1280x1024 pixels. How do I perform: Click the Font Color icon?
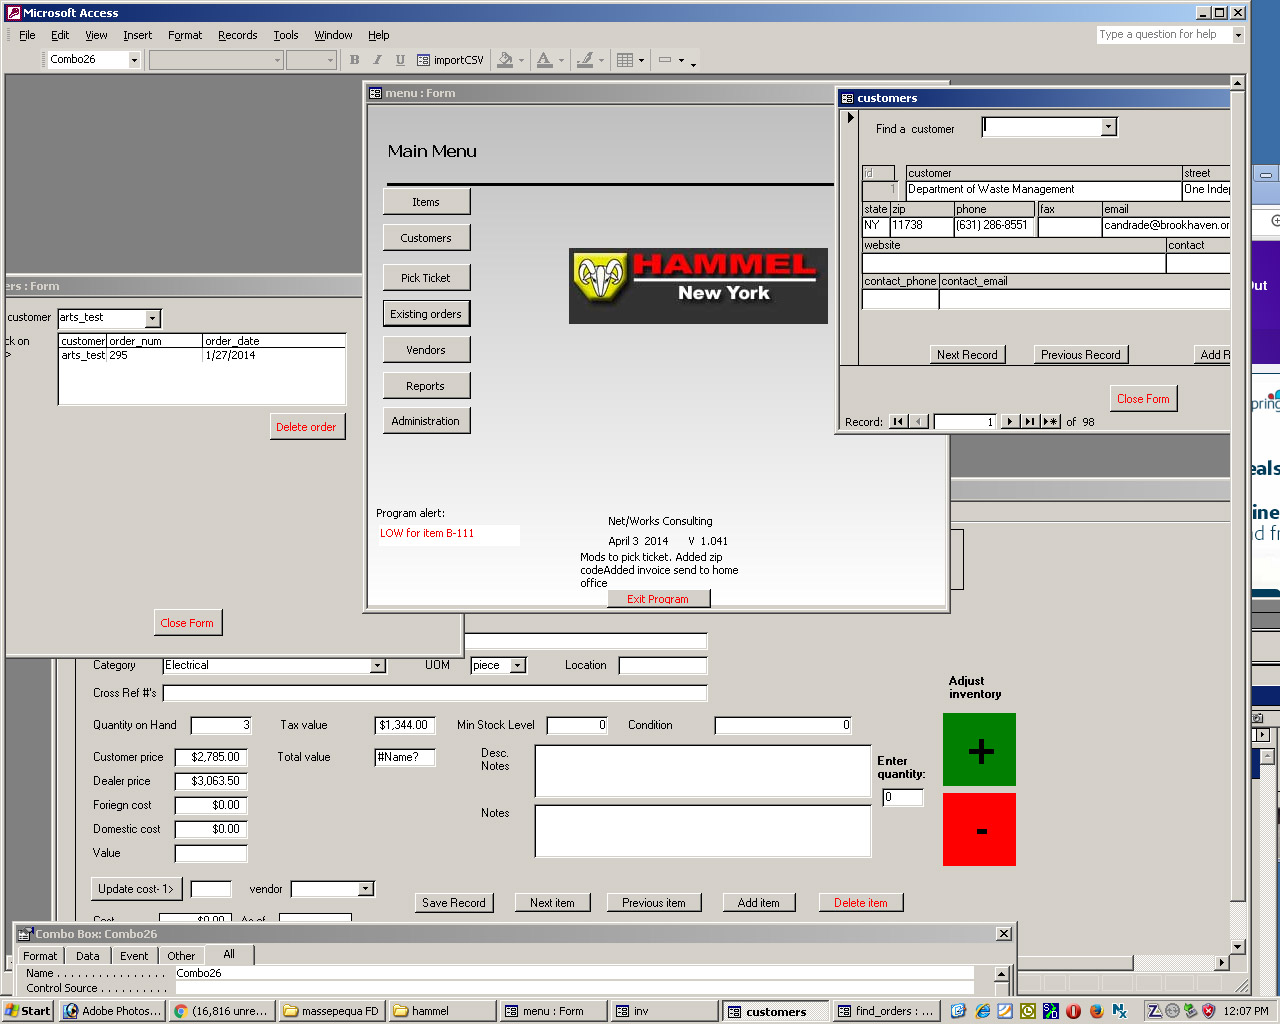click(544, 60)
